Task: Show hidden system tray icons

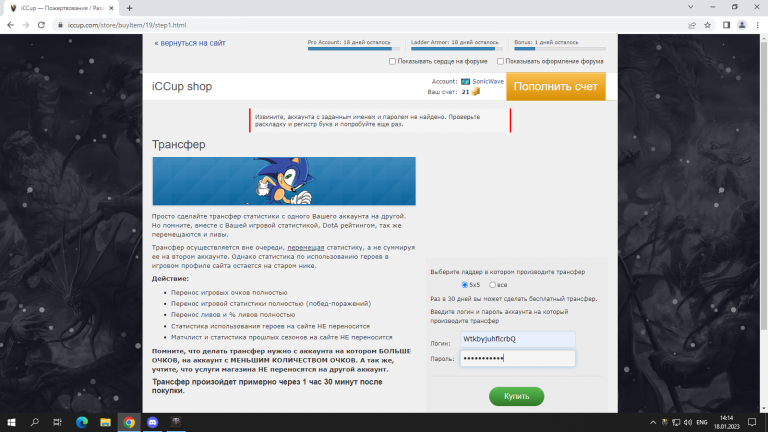Action: pyautogui.click(x=652, y=422)
